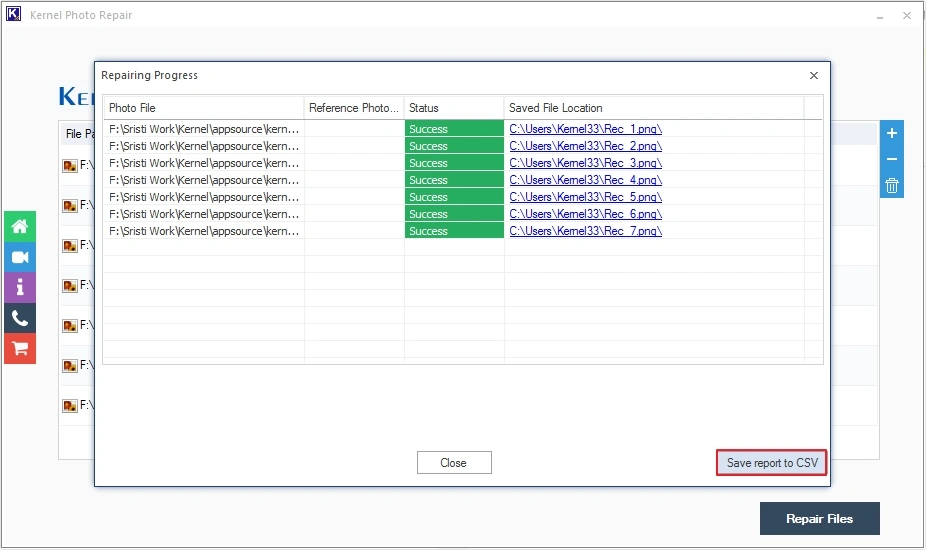Click the plus add file icon
The height and width of the screenshot is (550, 926).
pos(892,134)
